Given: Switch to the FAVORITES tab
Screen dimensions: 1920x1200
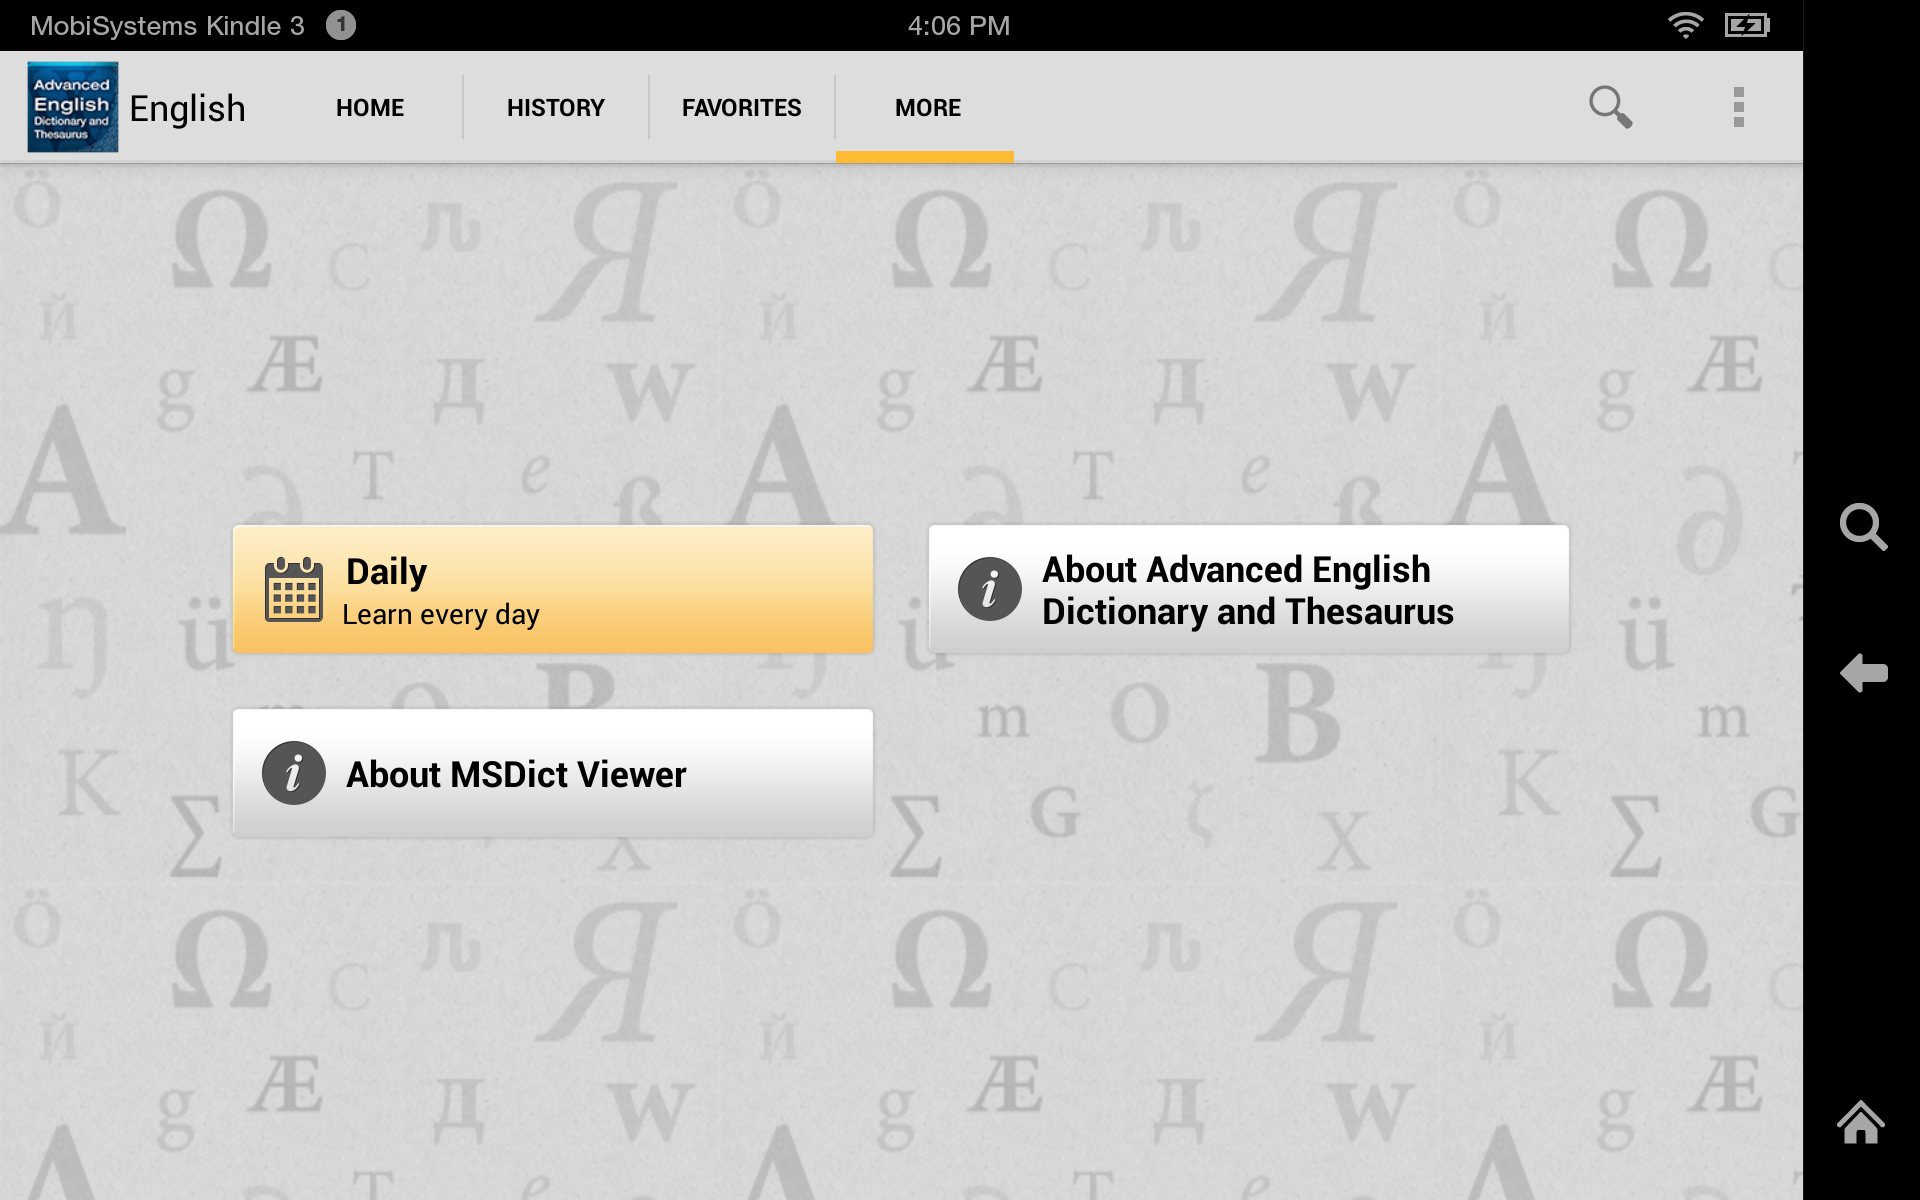Looking at the screenshot, I should pos(741,106).
